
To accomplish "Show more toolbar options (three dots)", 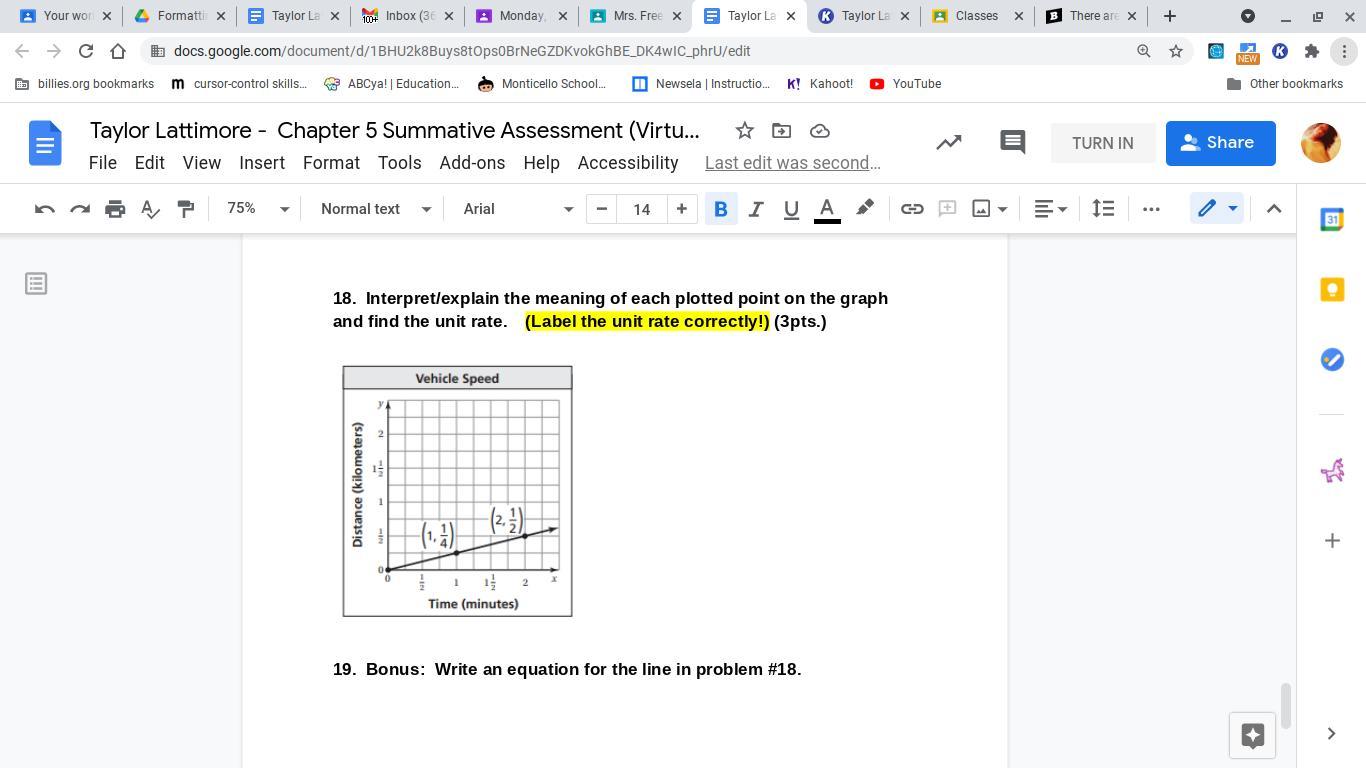I will pyautogui.click(x=1151, y=209).
